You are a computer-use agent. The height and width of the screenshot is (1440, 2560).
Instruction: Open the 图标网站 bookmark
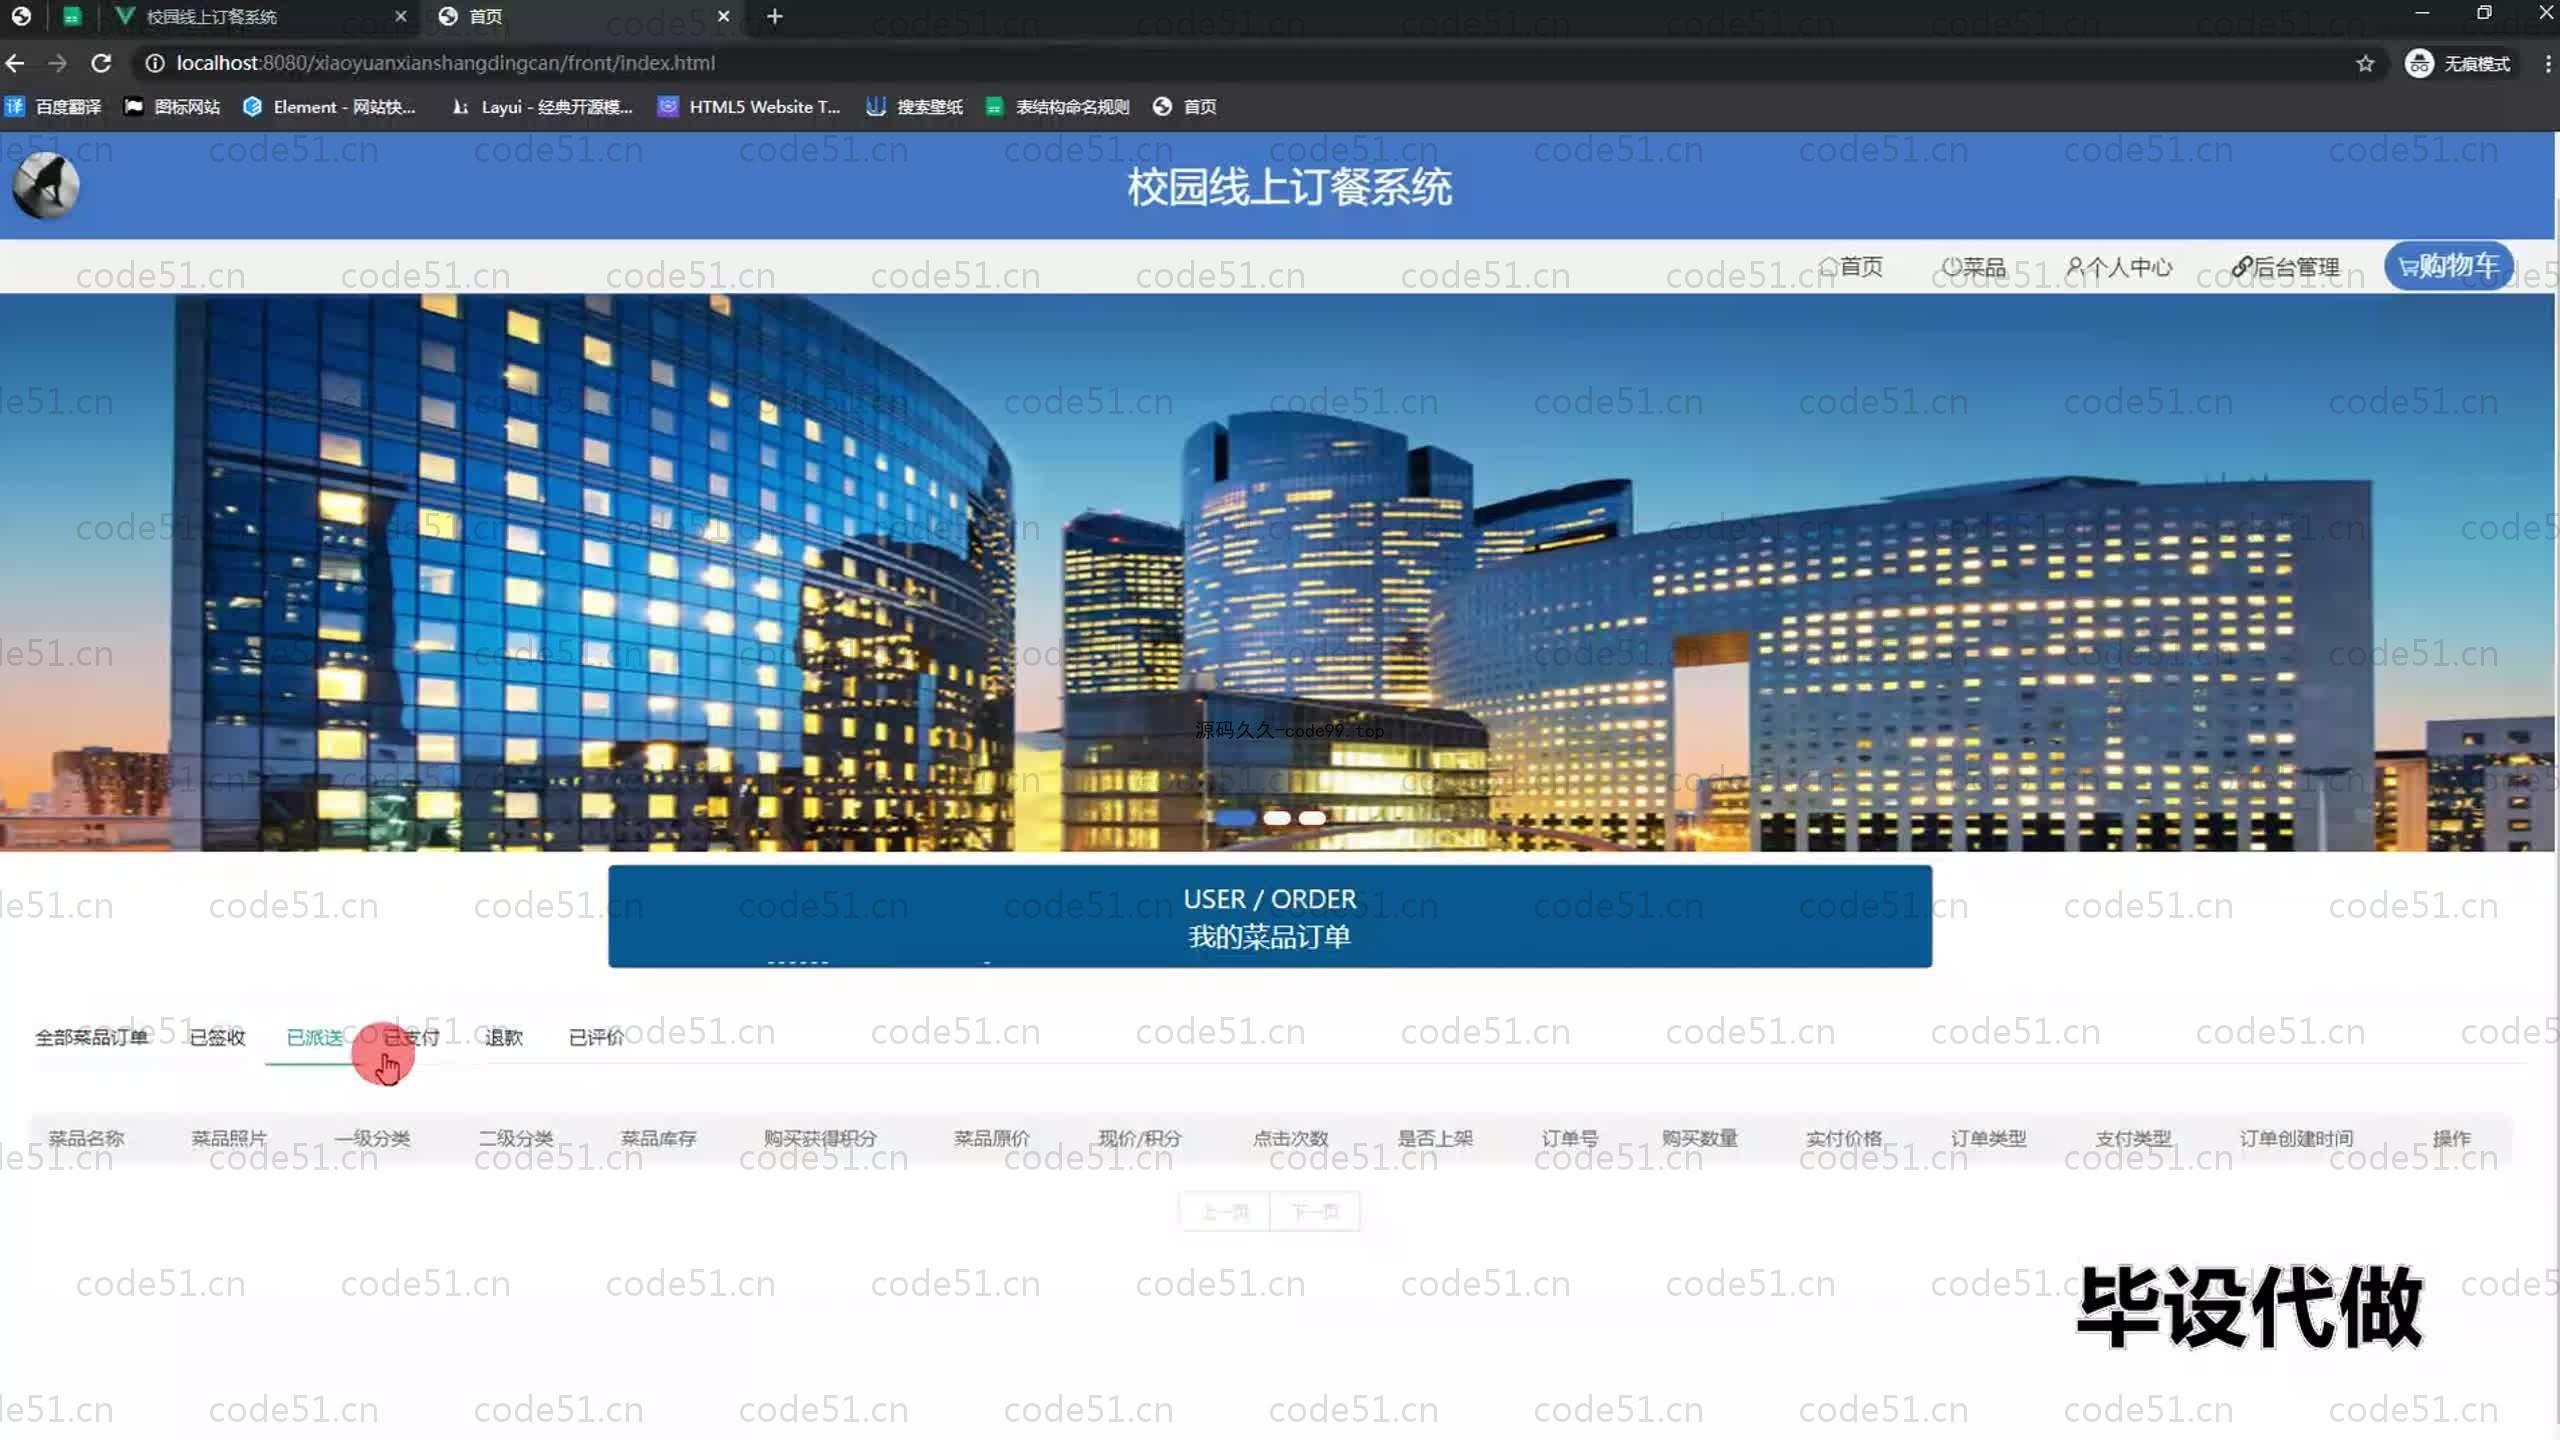point(172,107)
